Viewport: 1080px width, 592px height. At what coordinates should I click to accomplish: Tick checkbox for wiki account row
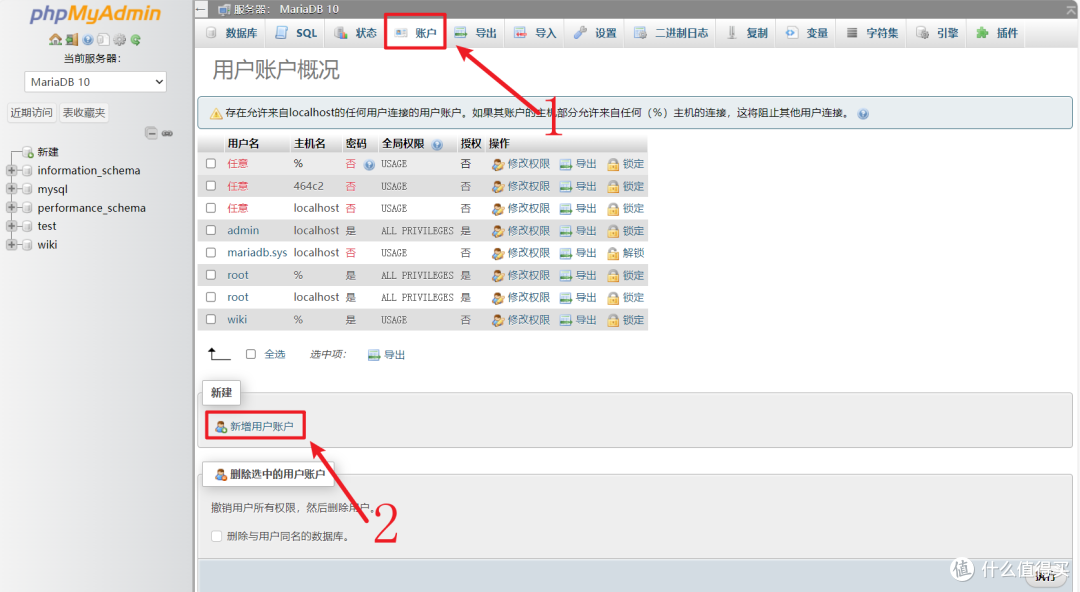[x=211, y=319]
